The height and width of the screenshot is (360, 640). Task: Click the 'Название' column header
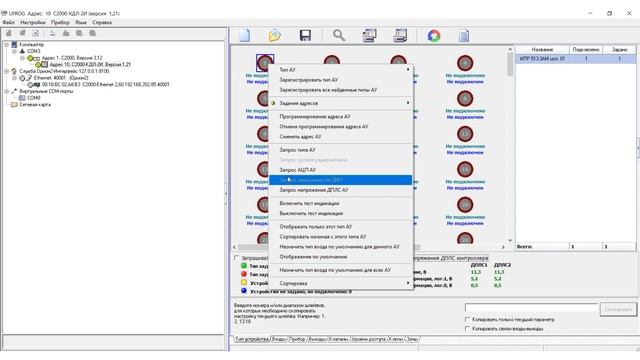pyautogui.click(x=542, y=49)
